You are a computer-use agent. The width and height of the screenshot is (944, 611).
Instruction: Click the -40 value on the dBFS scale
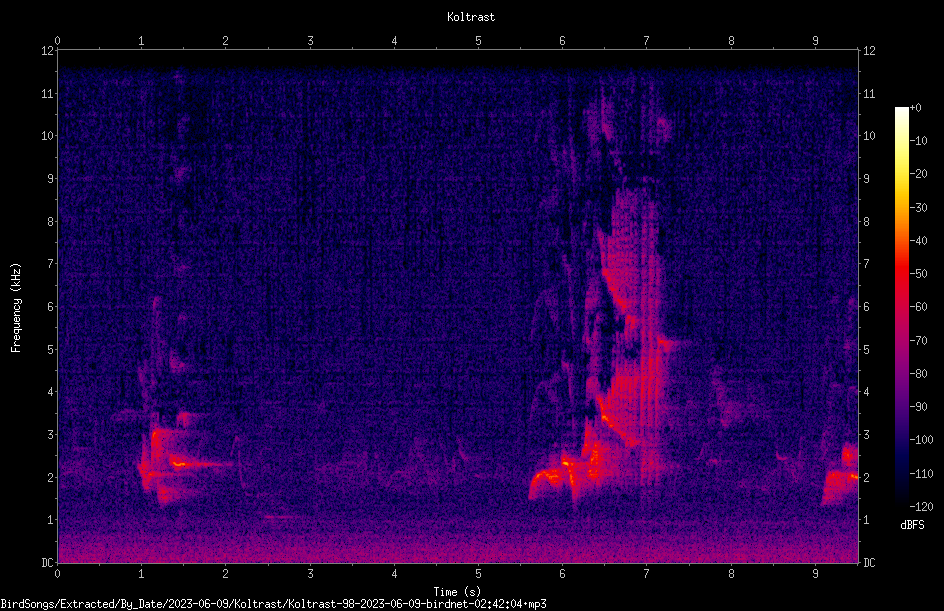coord(919,241)
